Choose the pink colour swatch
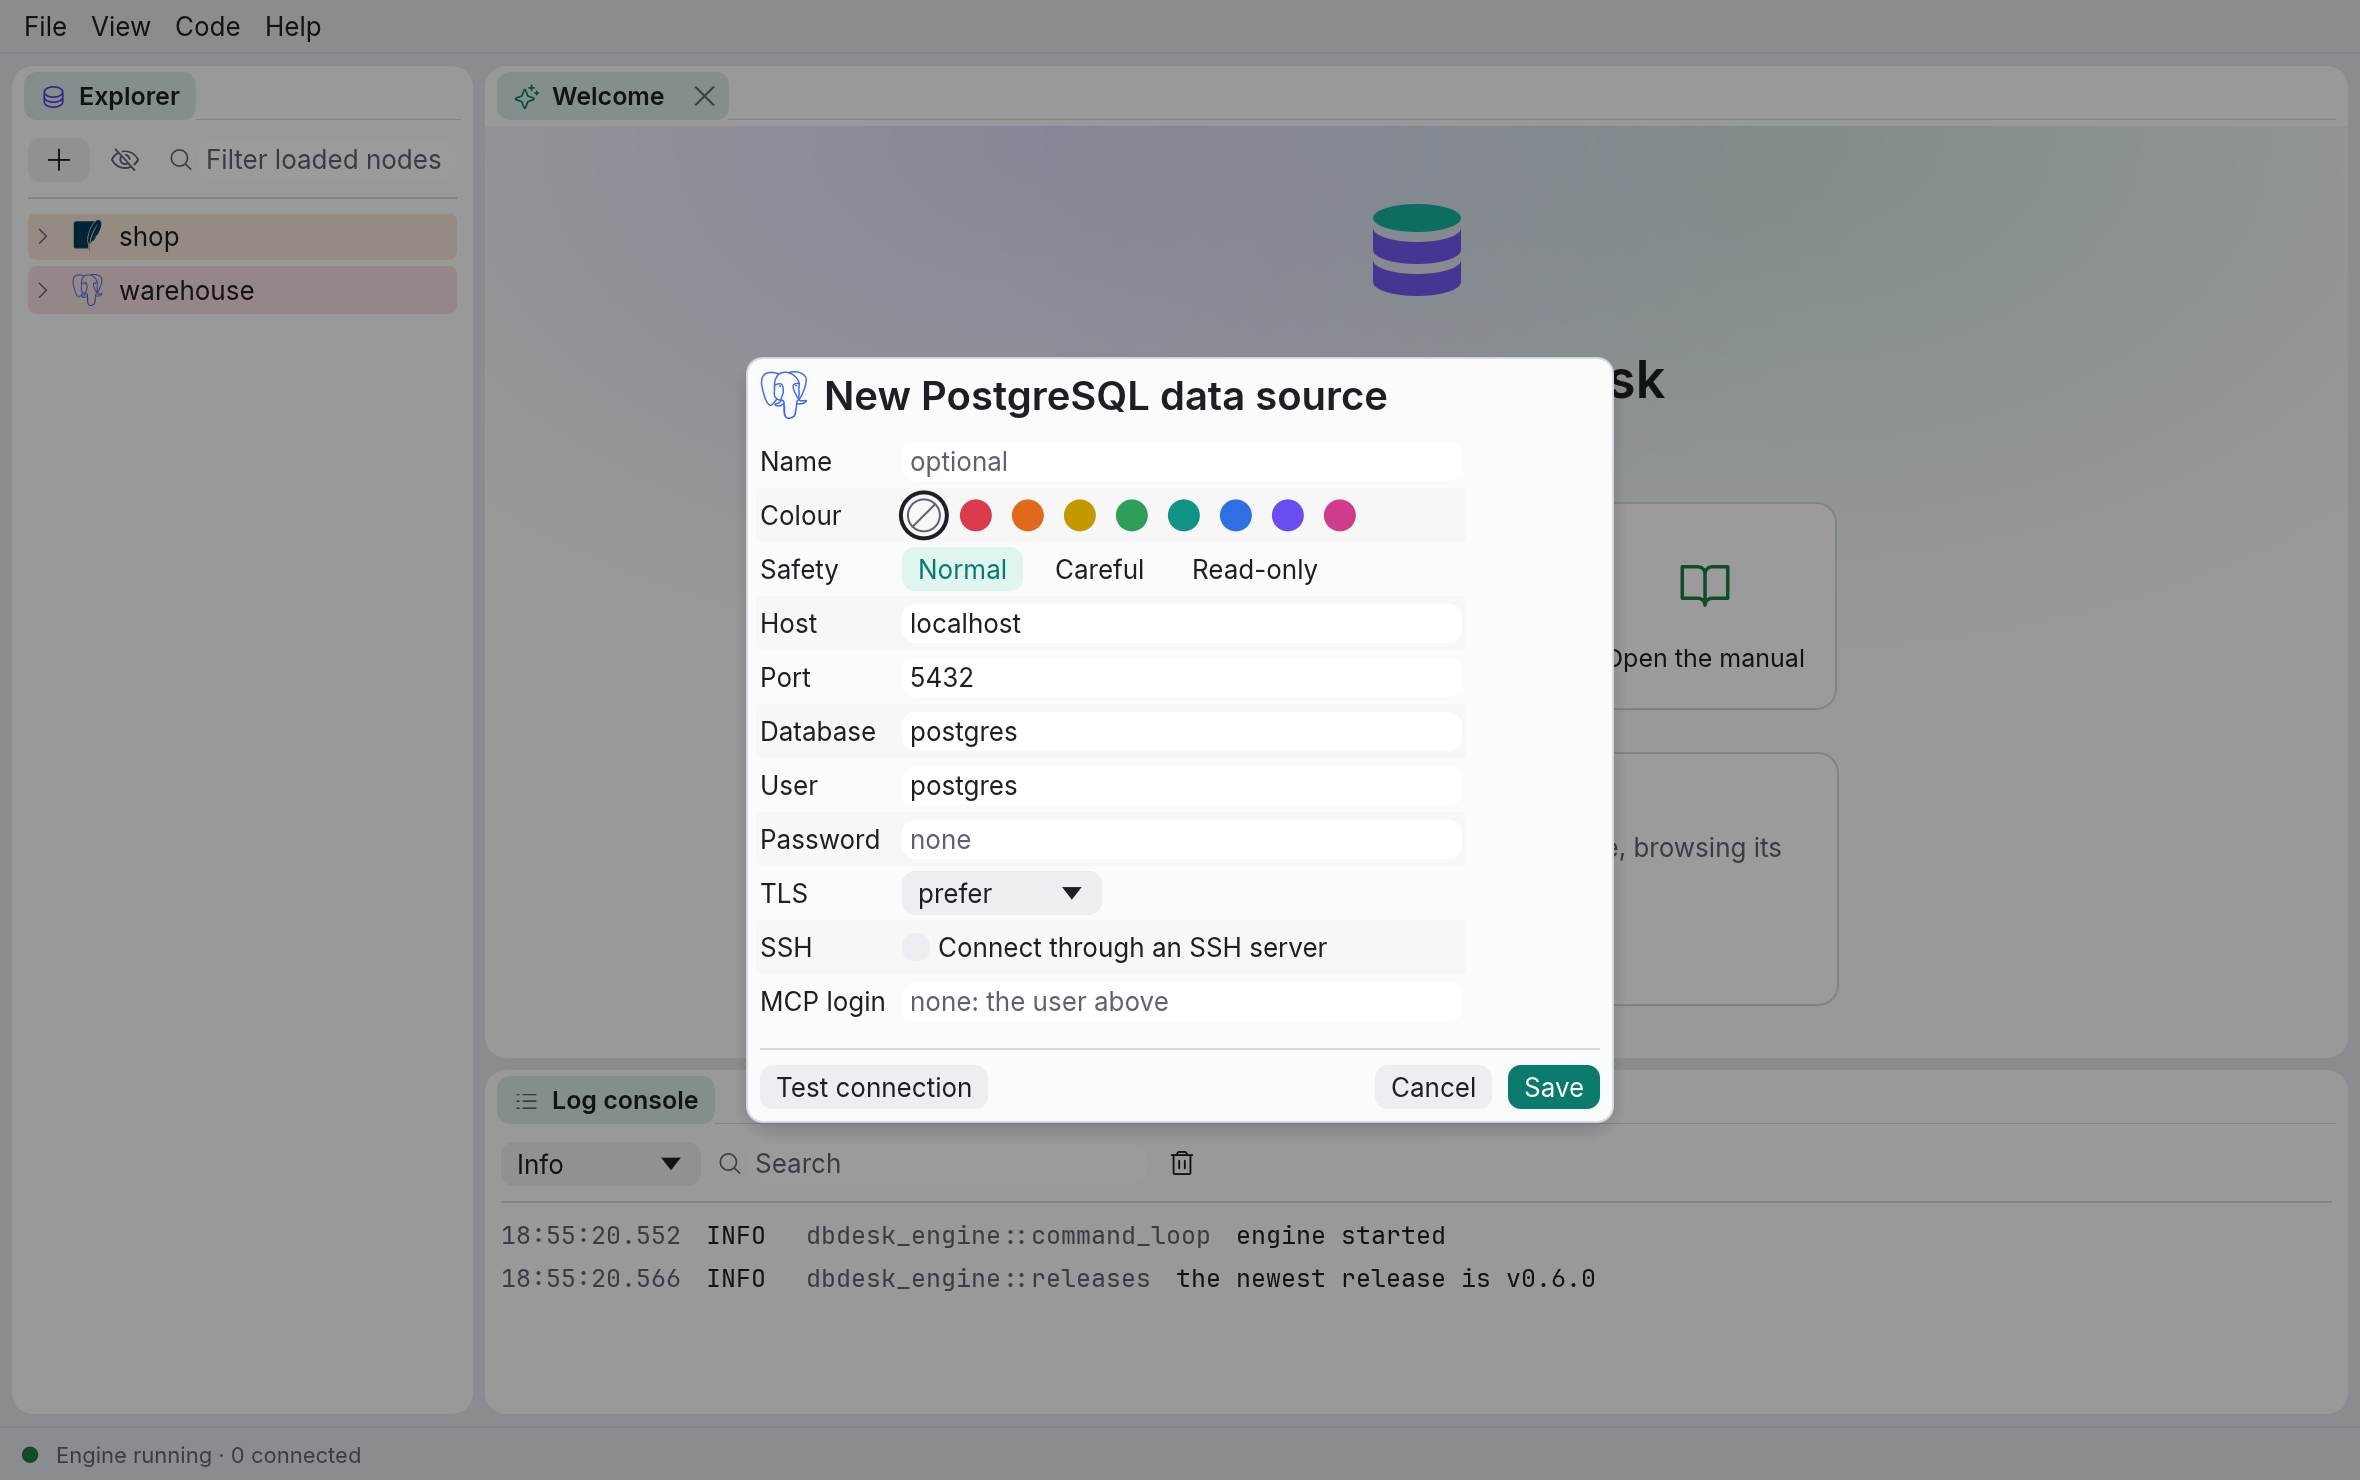The image size is (2360, 1480). tap(1340, 516)
